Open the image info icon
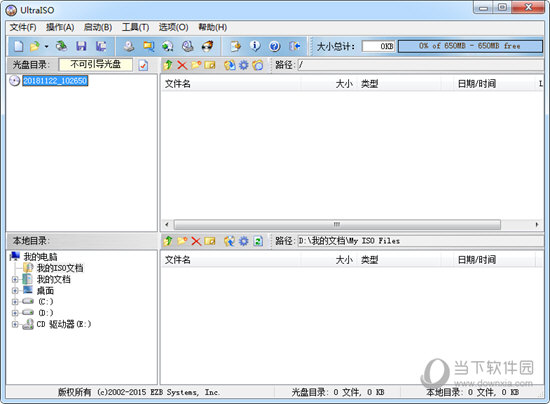 (x=255, y=46)
